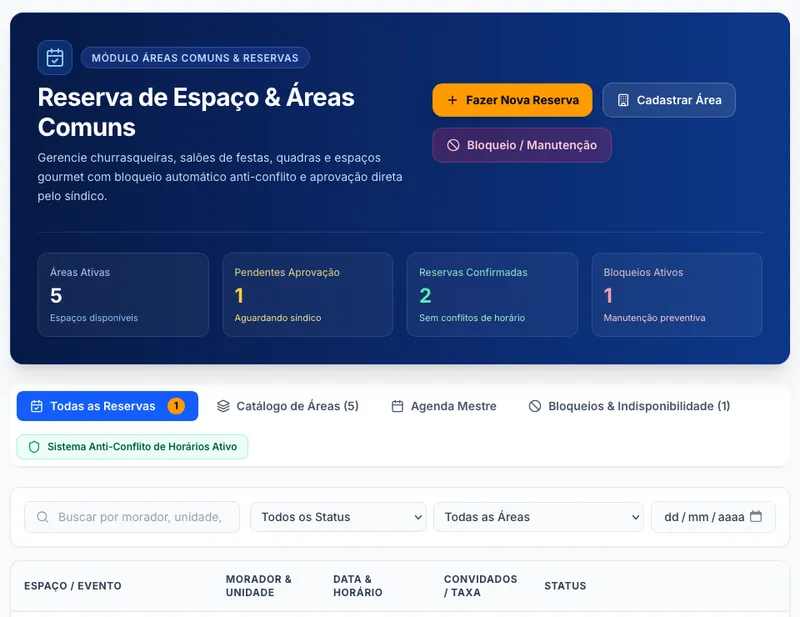The height and width of the screenshot is (617, 800).
Task: Click the Módulo Áreas Comuns & Reservas pill
Action: tap(195, 58)
